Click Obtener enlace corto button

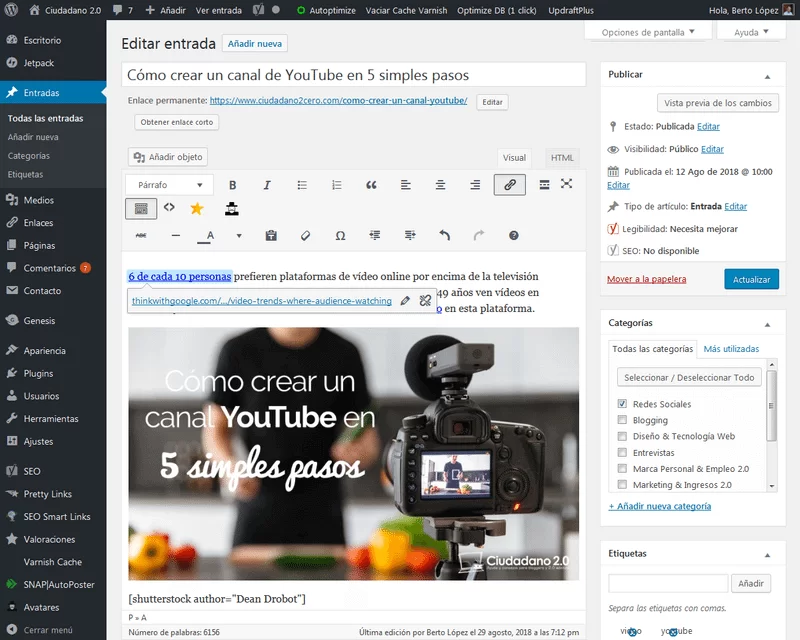click(177, 122)
